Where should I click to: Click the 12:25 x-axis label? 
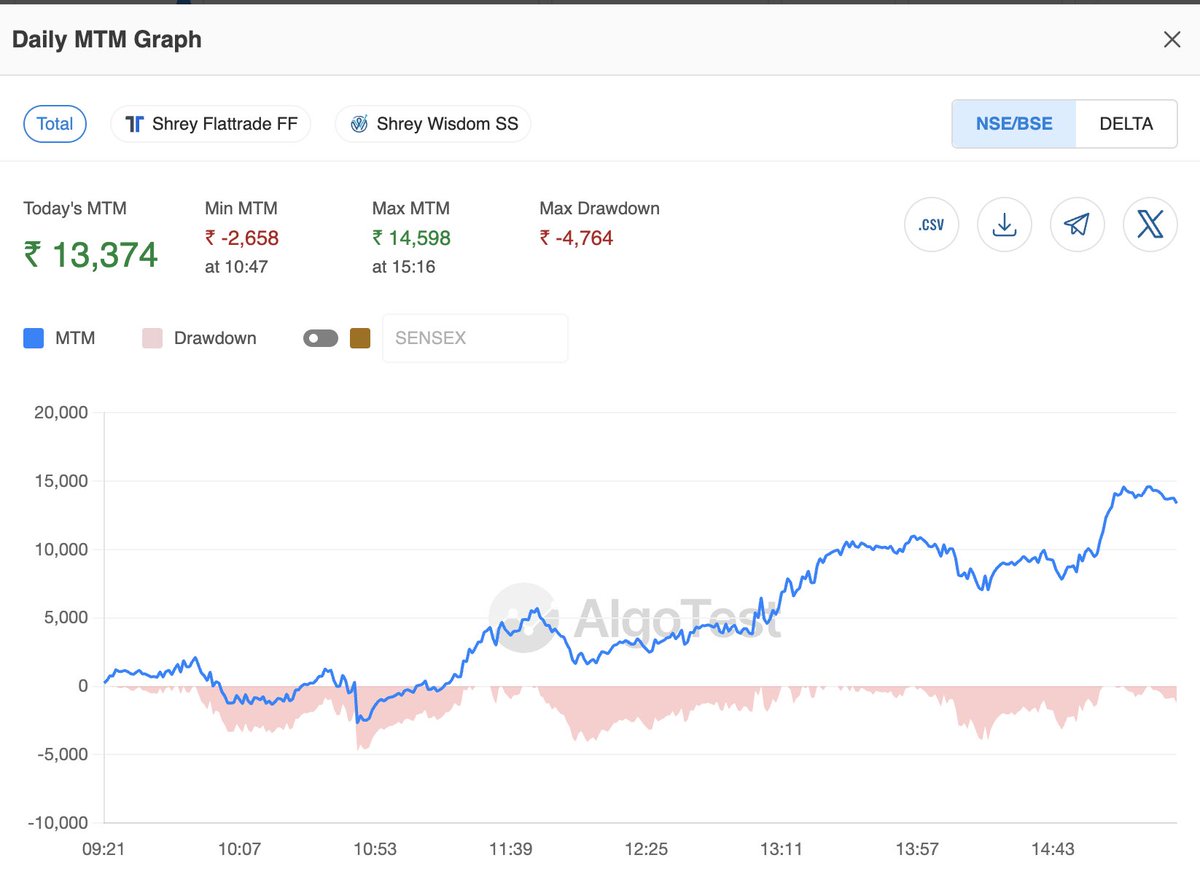coord(646,849)
